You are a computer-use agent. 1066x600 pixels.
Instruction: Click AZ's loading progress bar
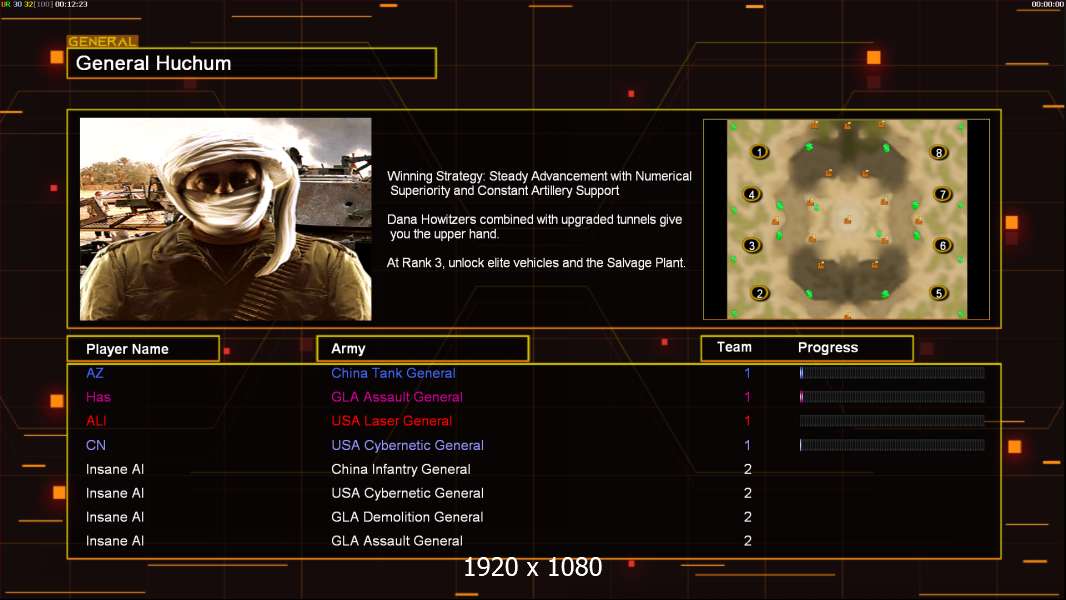point(892,372)
